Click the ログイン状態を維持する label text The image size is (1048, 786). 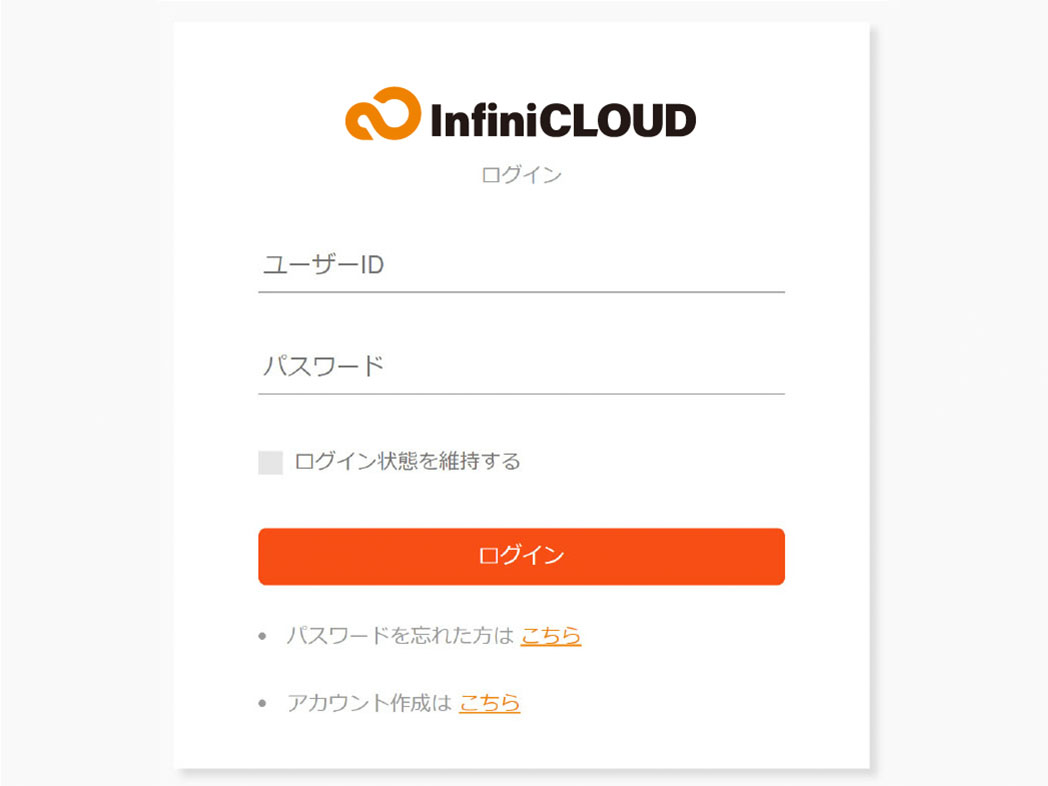coord(407,461)
